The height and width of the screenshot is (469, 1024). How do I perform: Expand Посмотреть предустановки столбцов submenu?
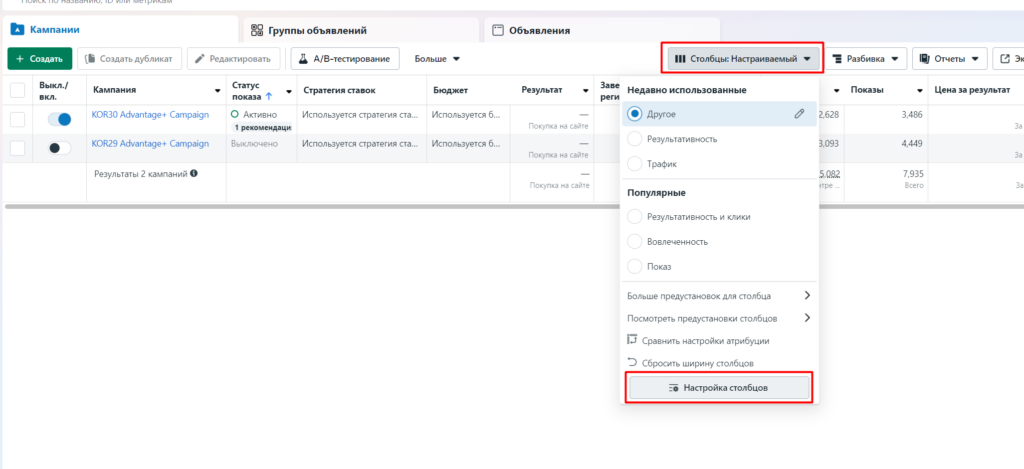pos(719,318)
